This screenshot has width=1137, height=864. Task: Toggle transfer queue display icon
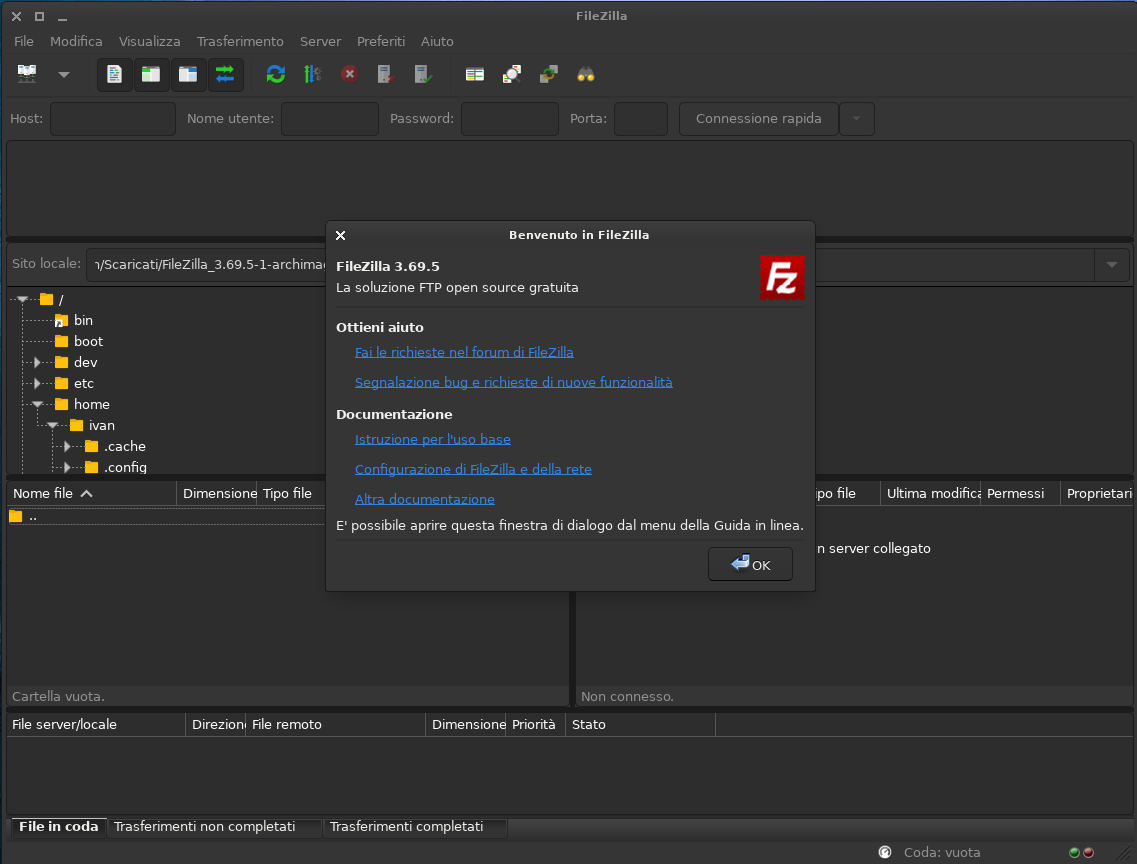225,74
